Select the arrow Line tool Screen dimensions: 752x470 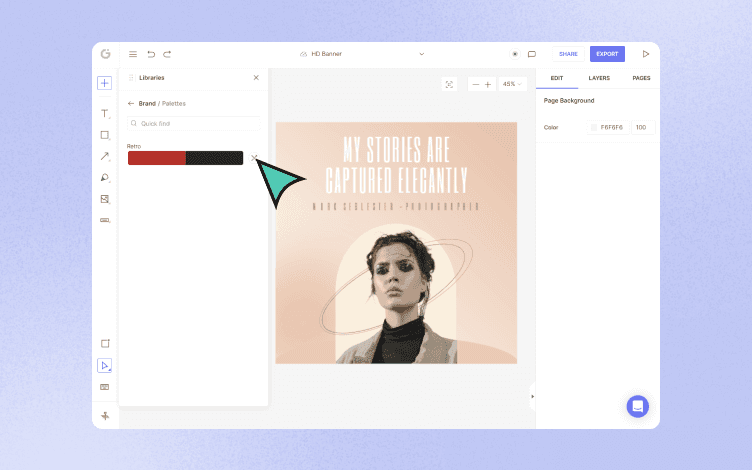coord(105,156)
